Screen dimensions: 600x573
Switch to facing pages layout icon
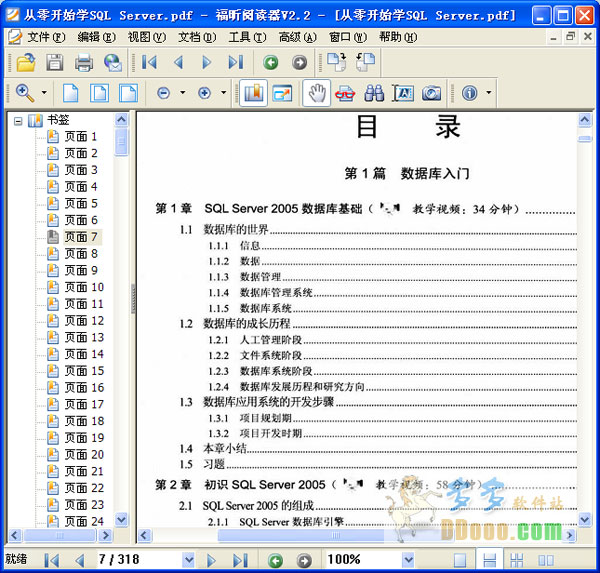coord(546,561)
